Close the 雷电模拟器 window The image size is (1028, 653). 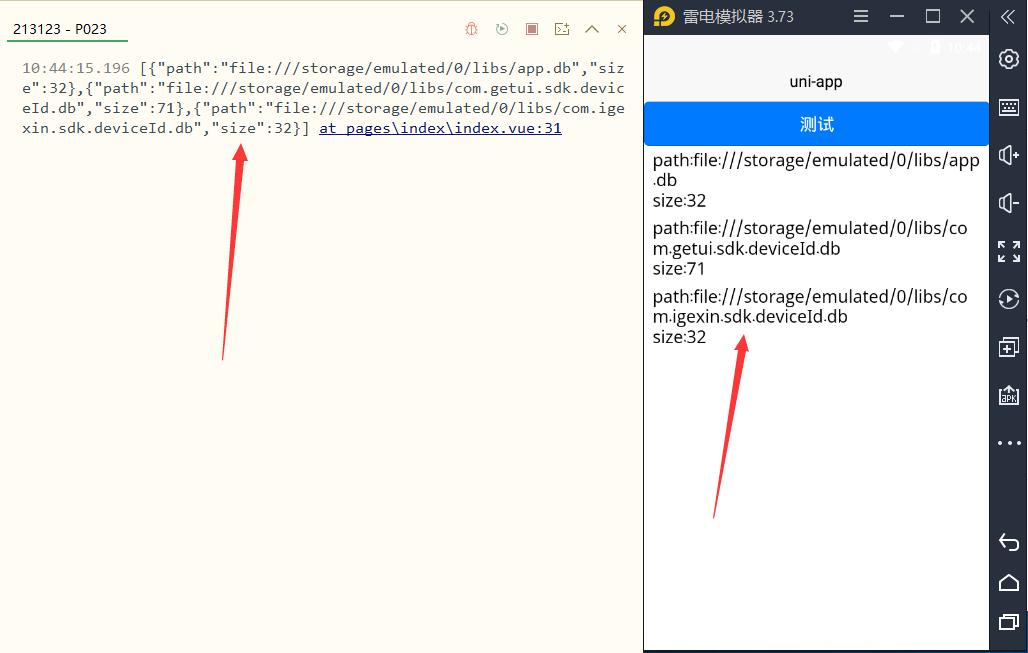(967, 16)
